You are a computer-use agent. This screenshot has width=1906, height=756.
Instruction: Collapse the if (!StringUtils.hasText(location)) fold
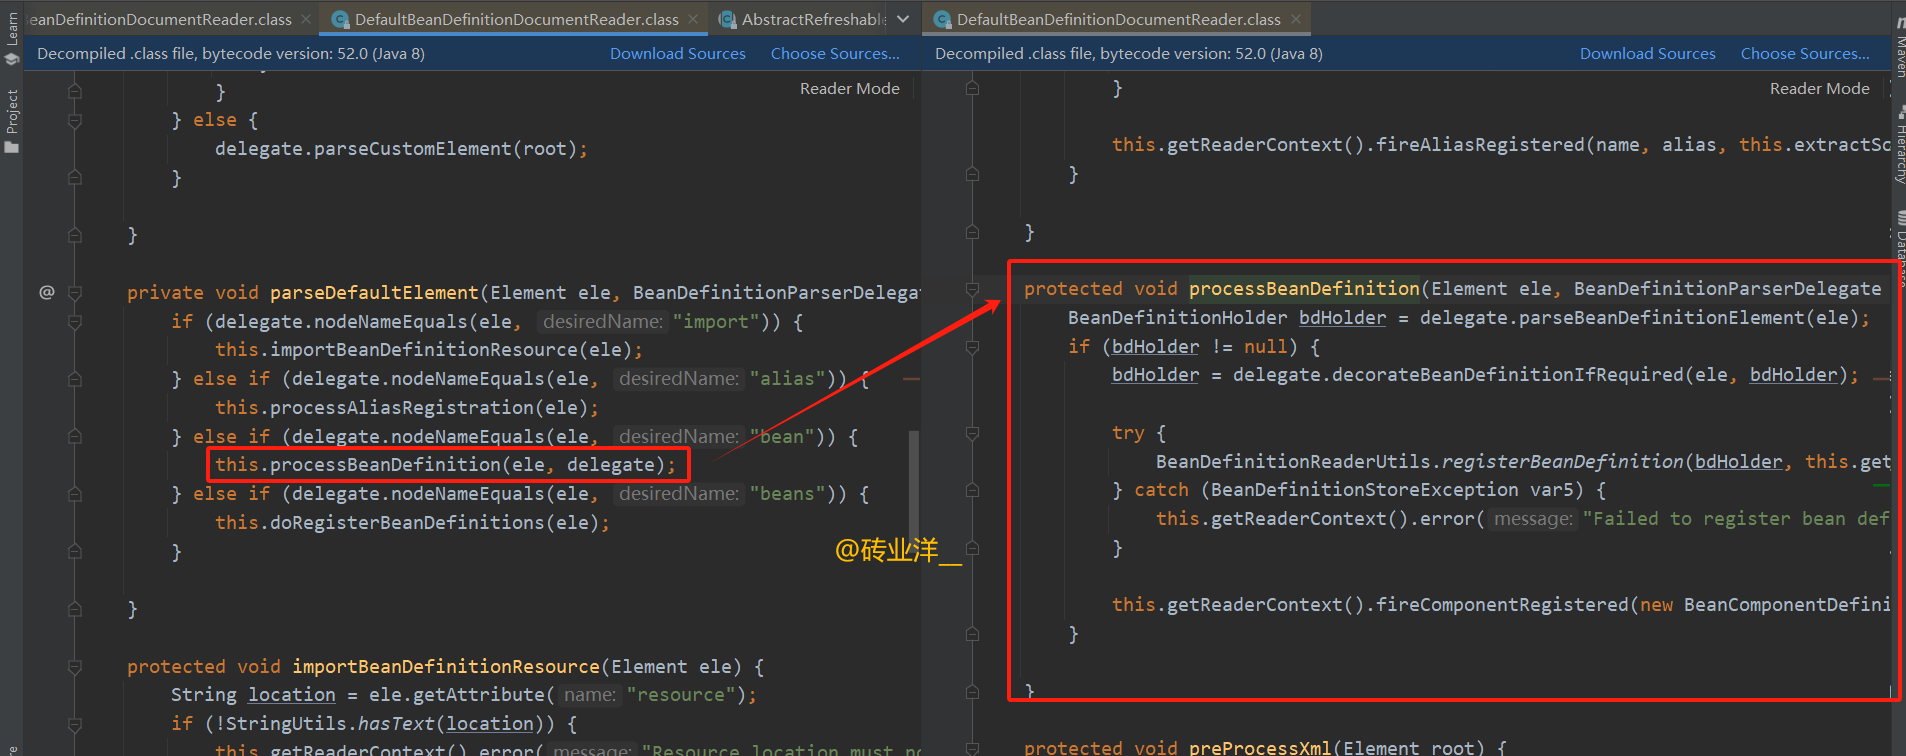pyautogui.click(x=75, y=724)
